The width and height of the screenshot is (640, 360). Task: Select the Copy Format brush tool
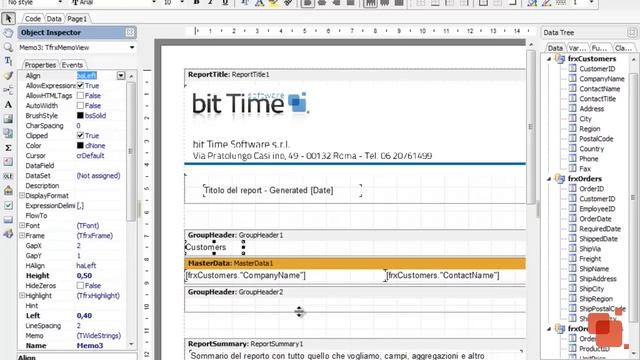coord(8,76)
